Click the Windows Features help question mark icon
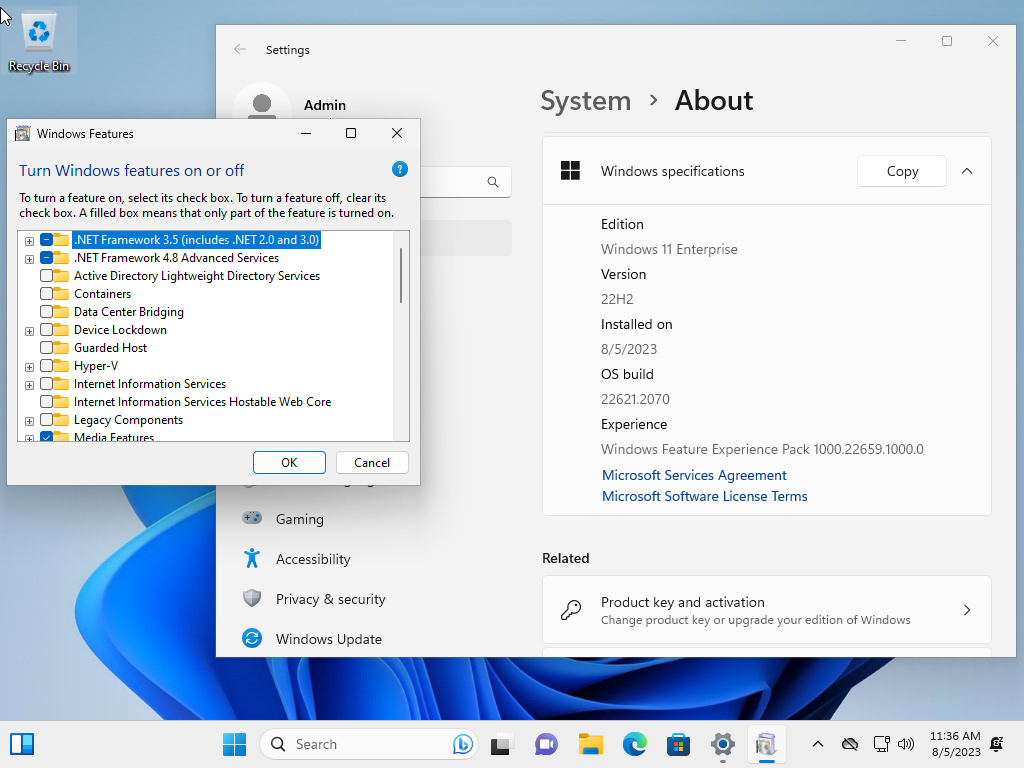 pyautogui.click(x=400, y=170)
